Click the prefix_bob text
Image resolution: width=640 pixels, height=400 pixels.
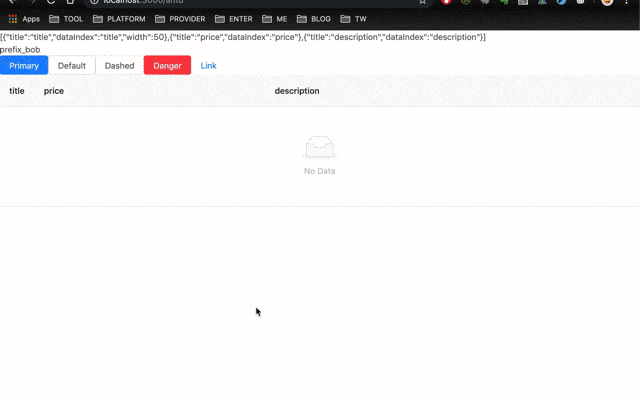20,49
